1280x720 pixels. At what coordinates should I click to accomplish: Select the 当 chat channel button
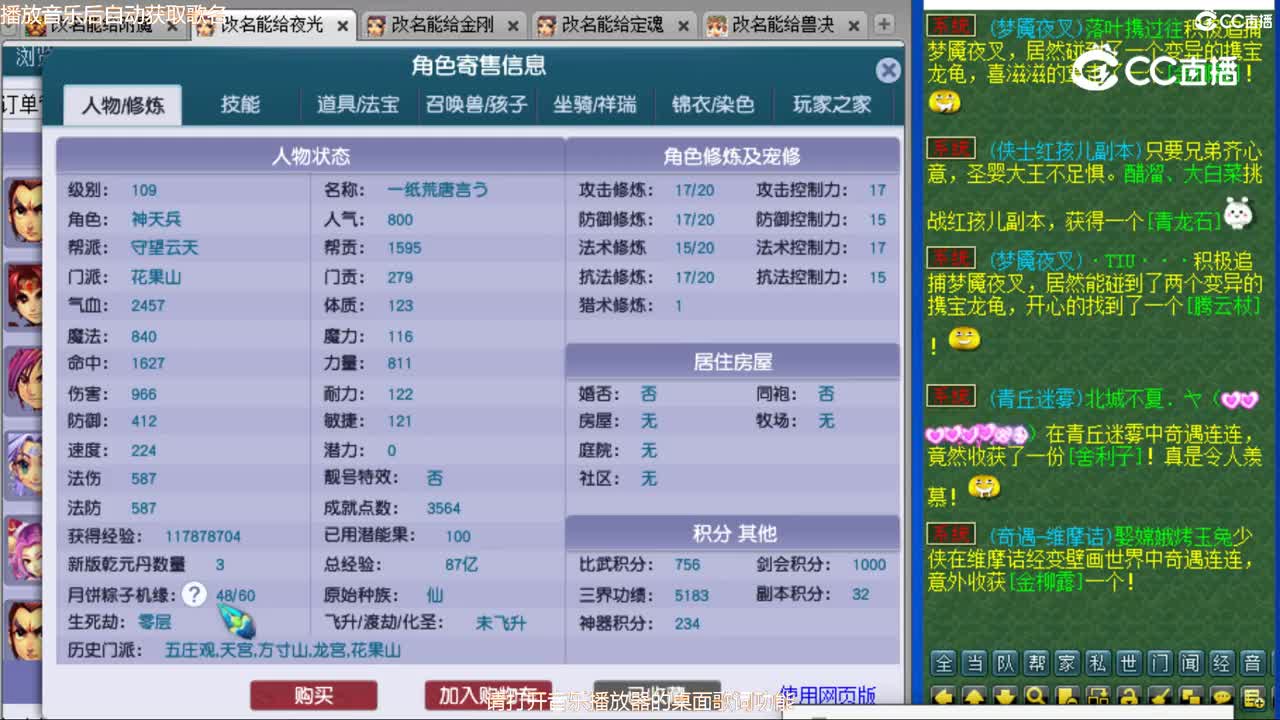[974, 664]
